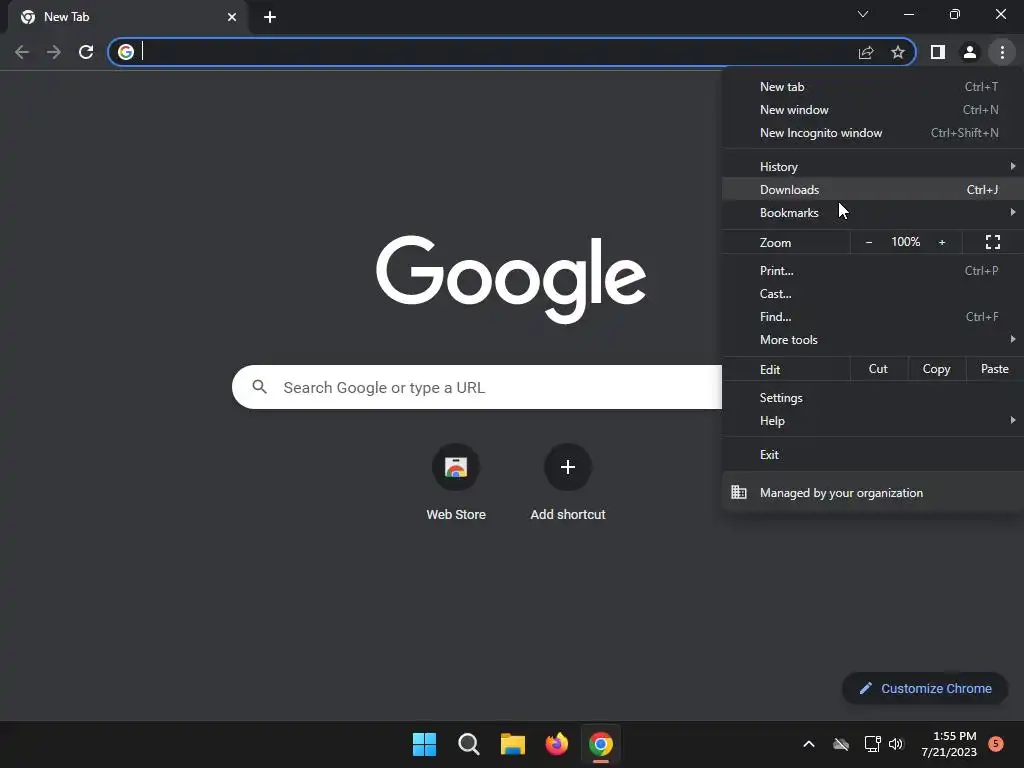Open taskbar Search icon
Viewport: 1024px width, 768px height.
[x=469, y=744]
